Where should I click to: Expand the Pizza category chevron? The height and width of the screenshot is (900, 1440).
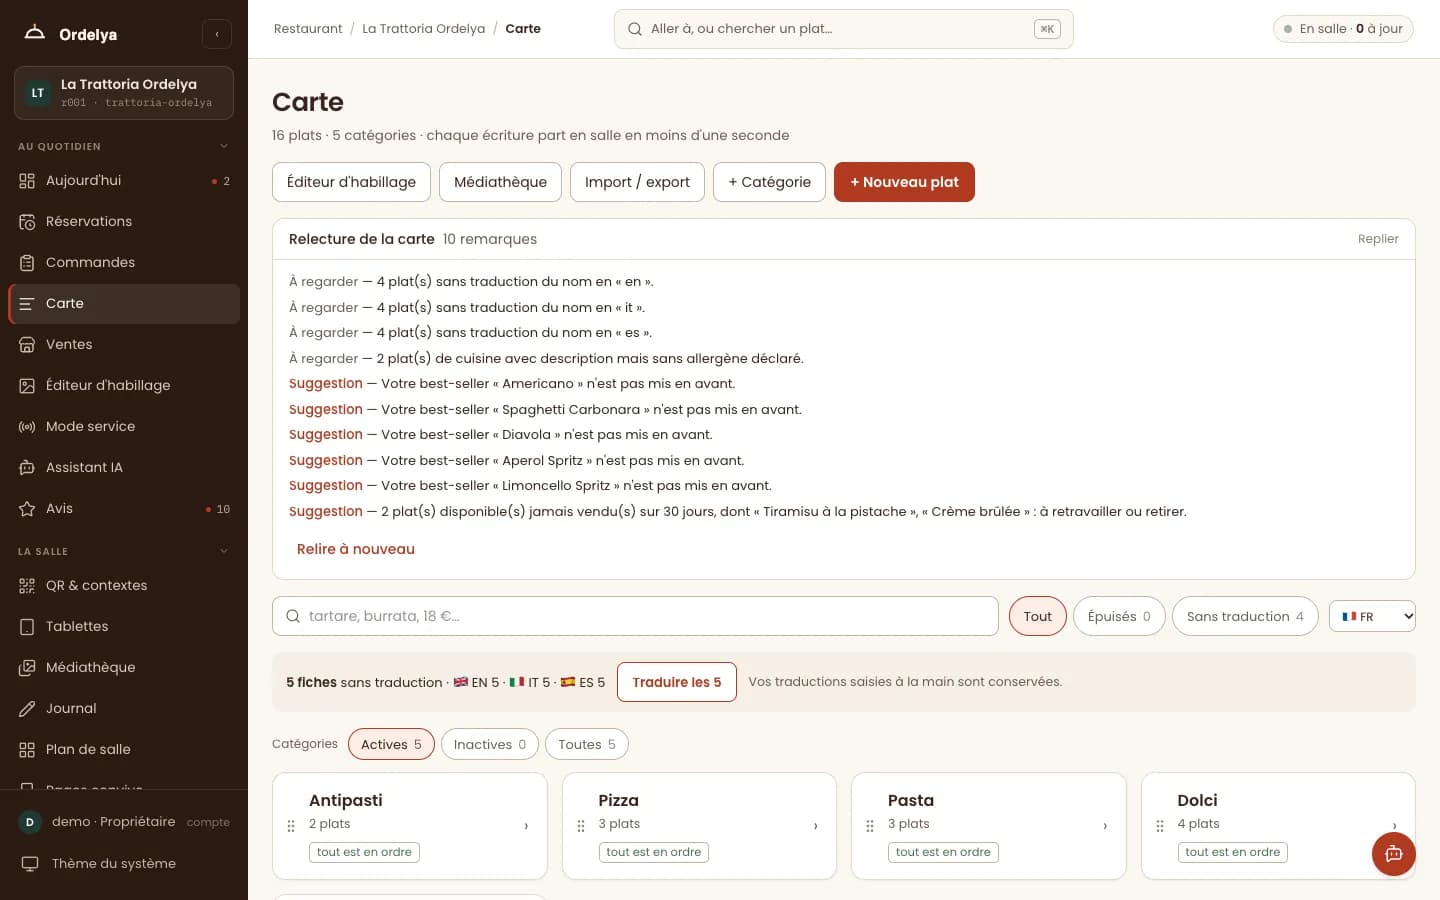816,826
